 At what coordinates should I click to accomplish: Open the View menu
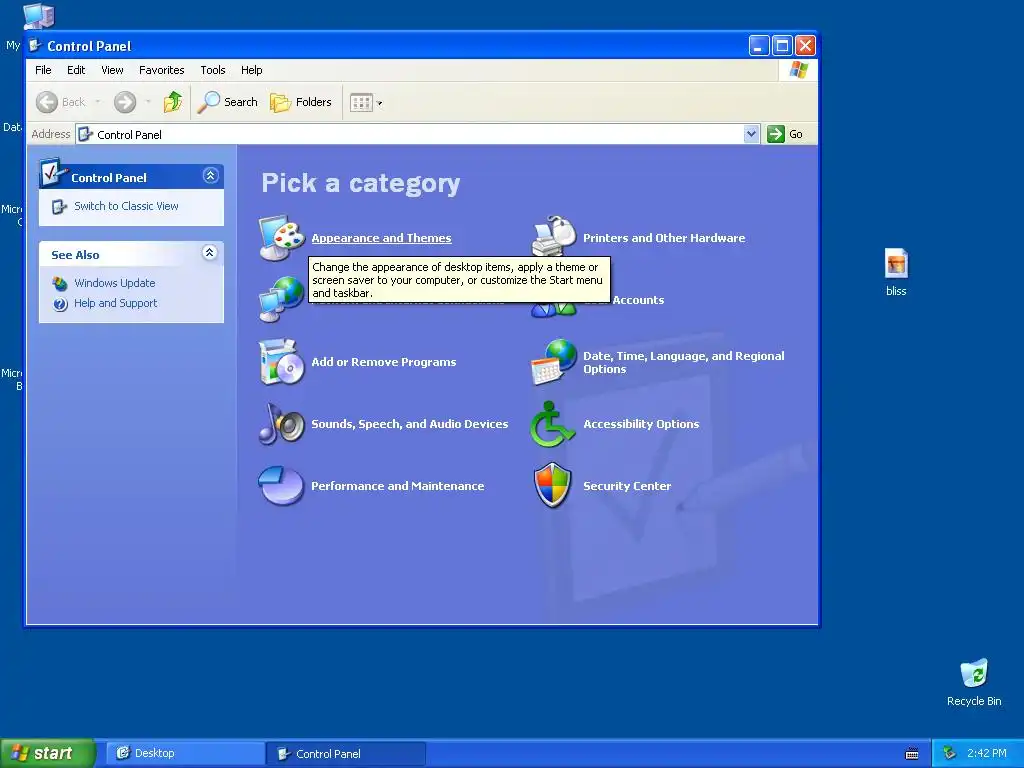coord(112,70)
